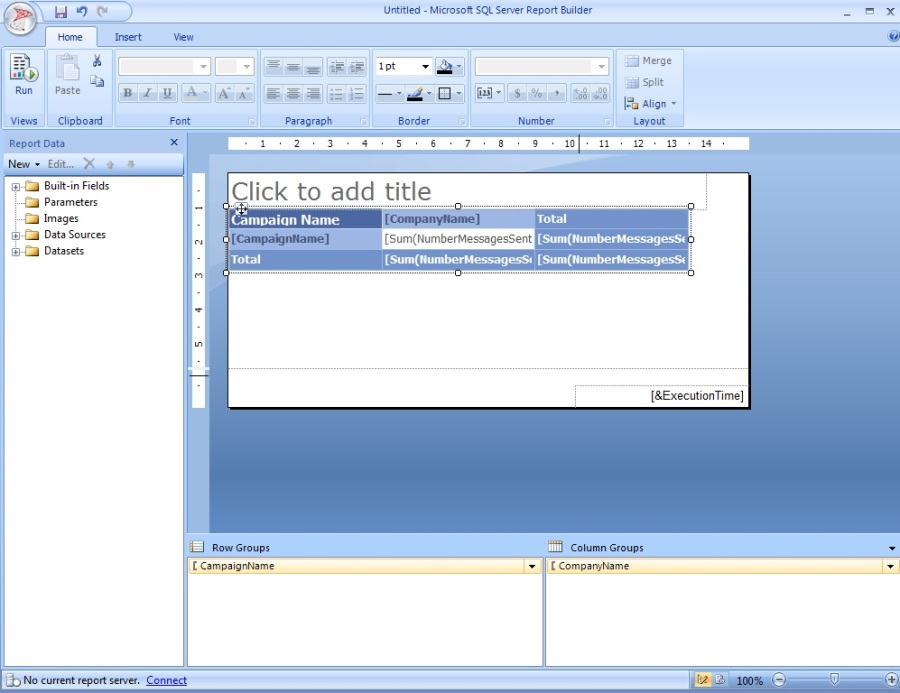Decrease decimal places
900x693 pixels.
600,93
